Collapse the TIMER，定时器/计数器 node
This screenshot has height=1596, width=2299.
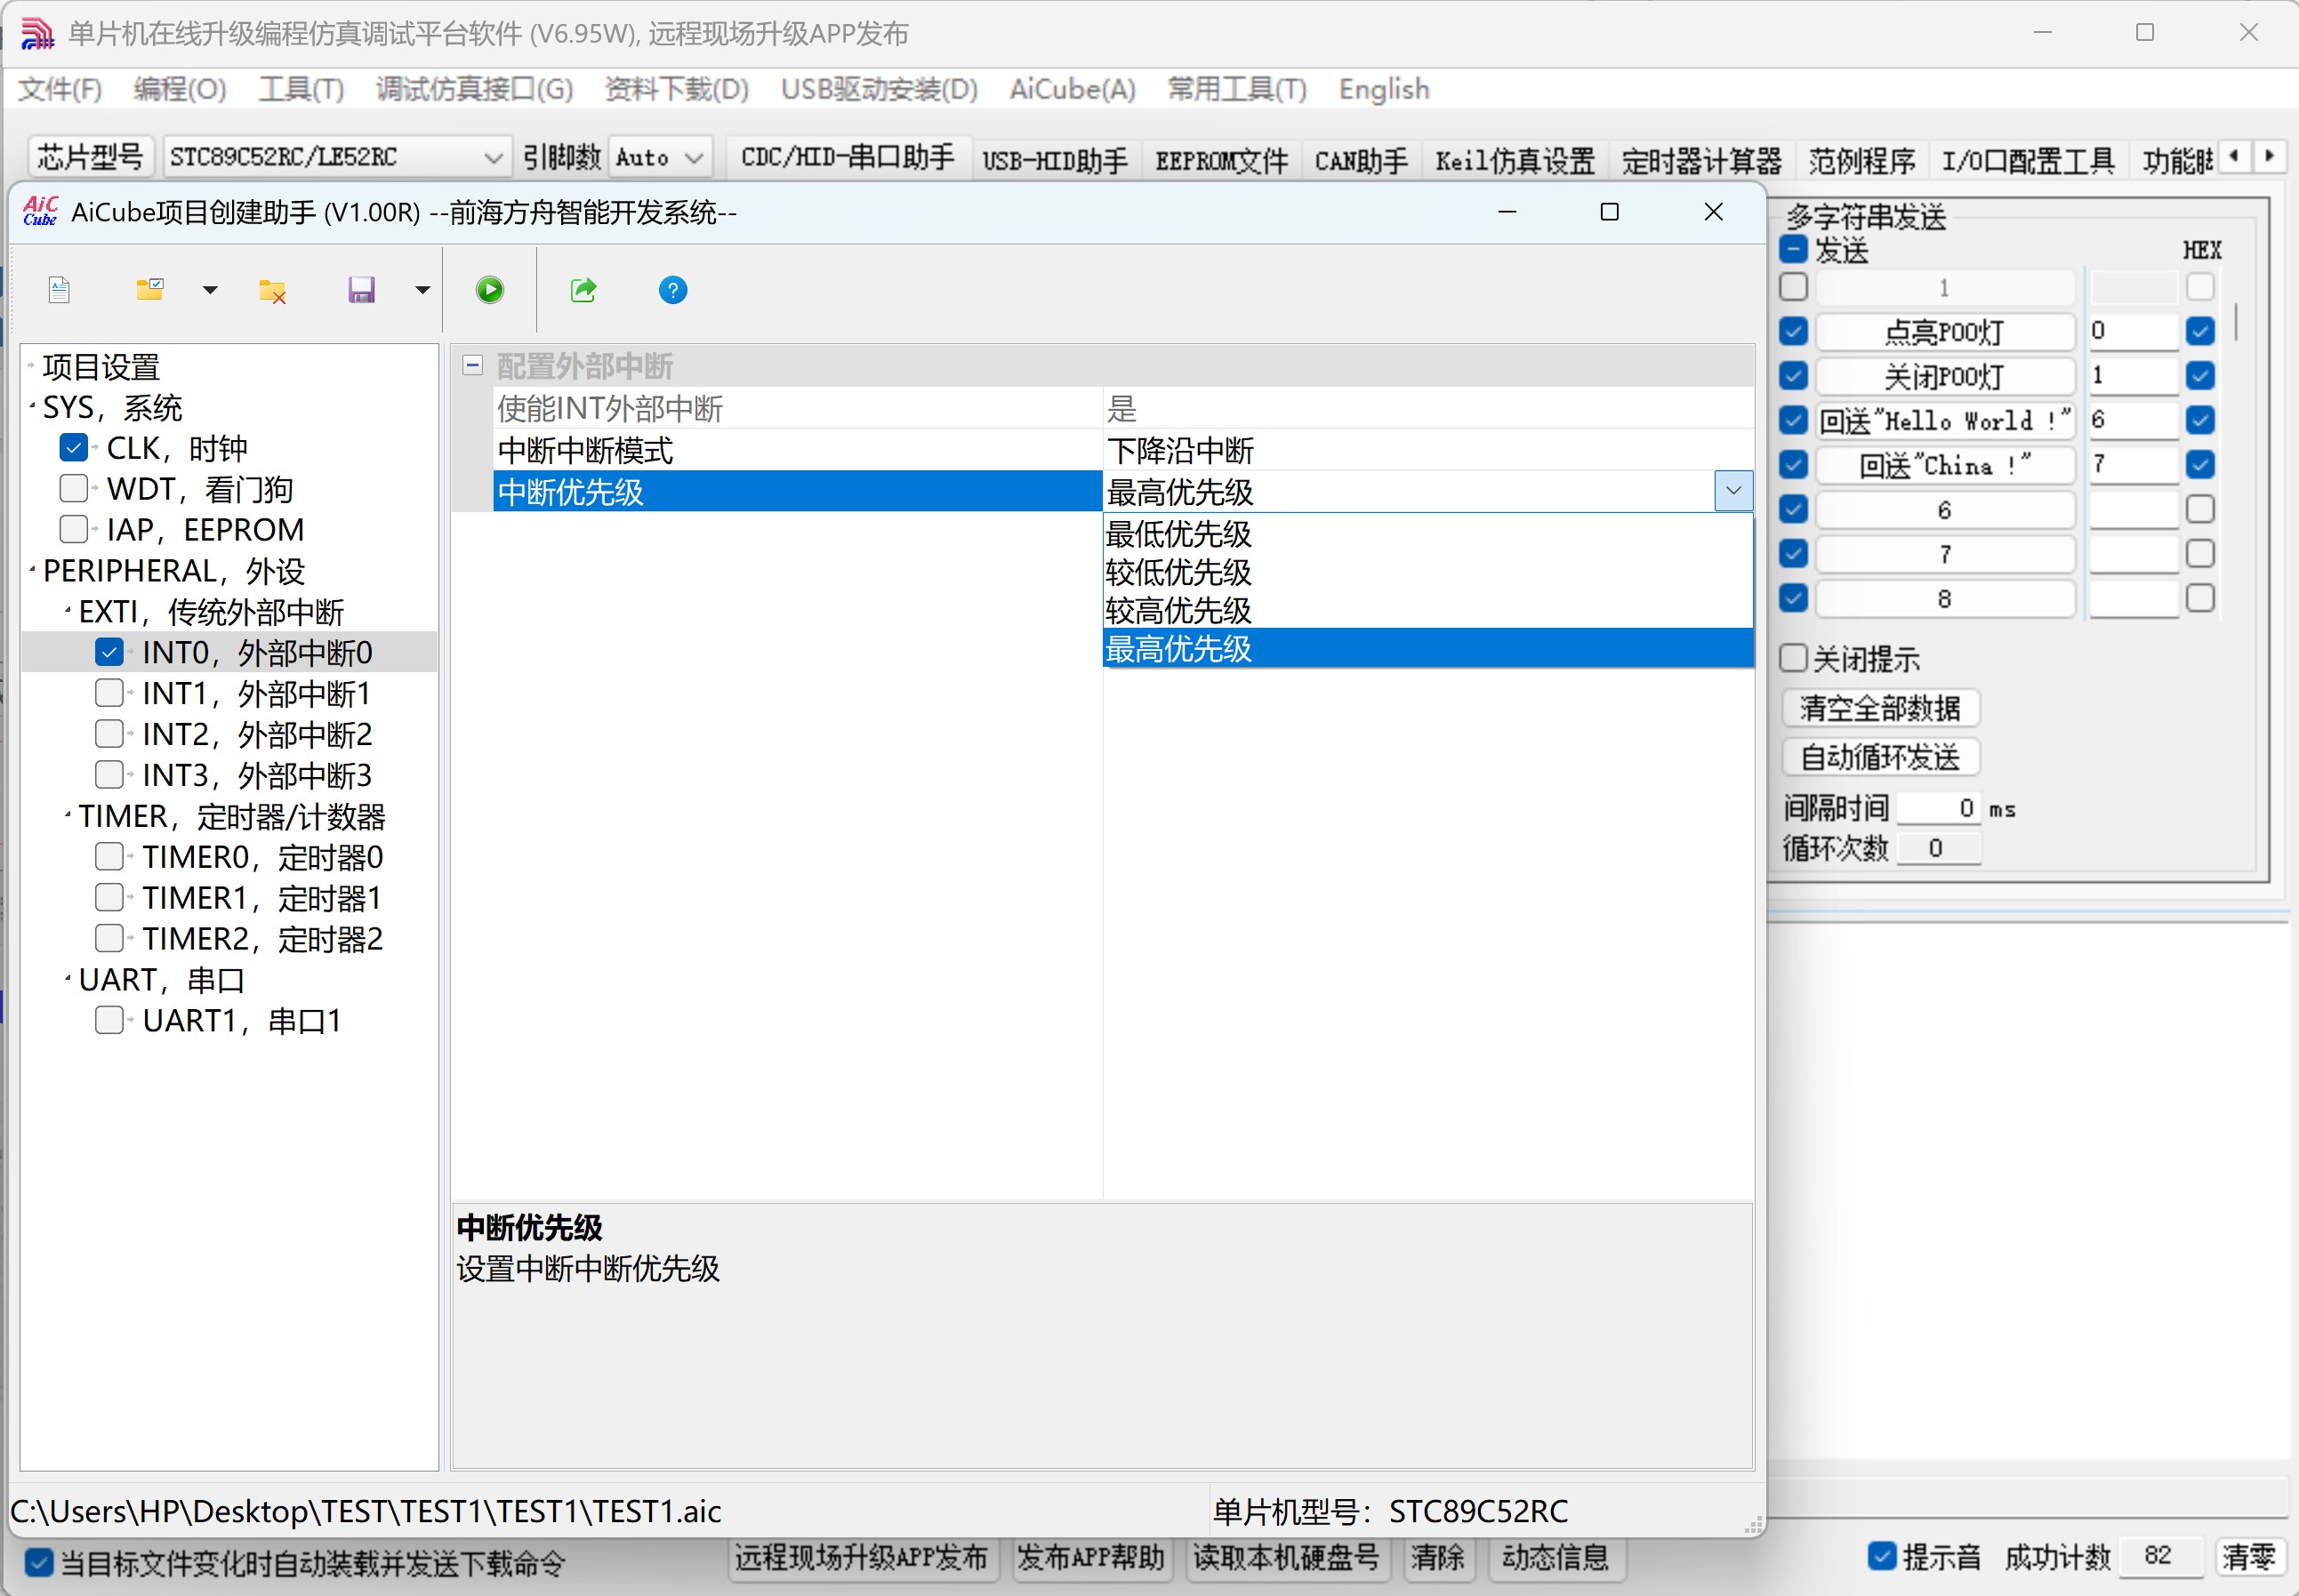point(68,816)
